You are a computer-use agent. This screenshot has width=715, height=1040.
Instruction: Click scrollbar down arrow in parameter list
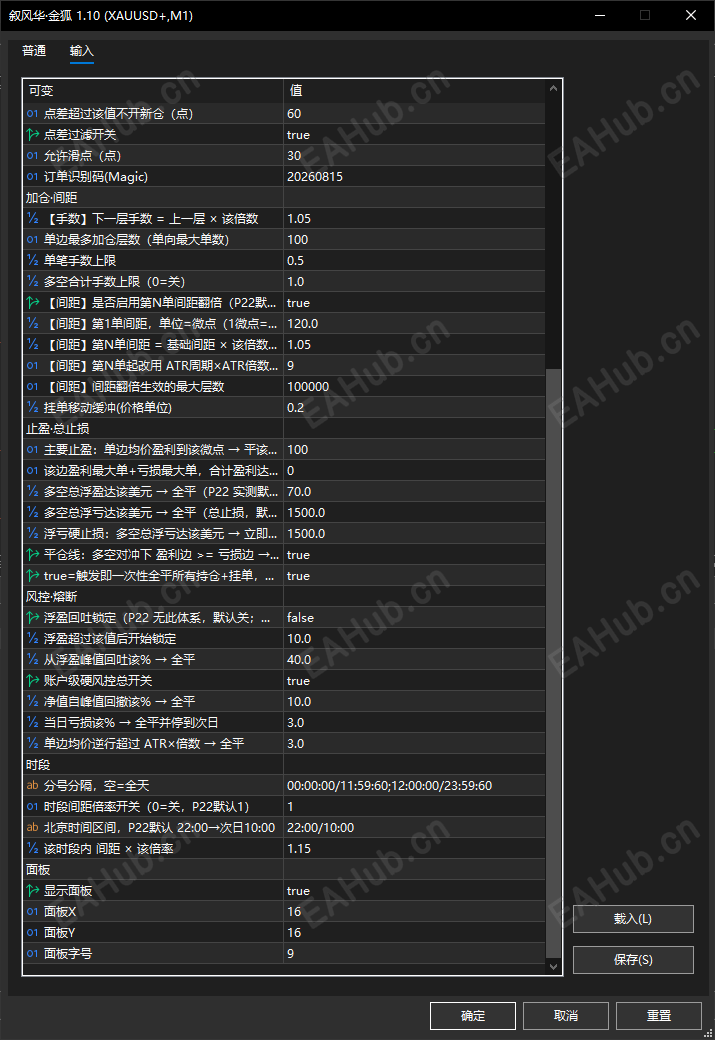pos(553,966)
